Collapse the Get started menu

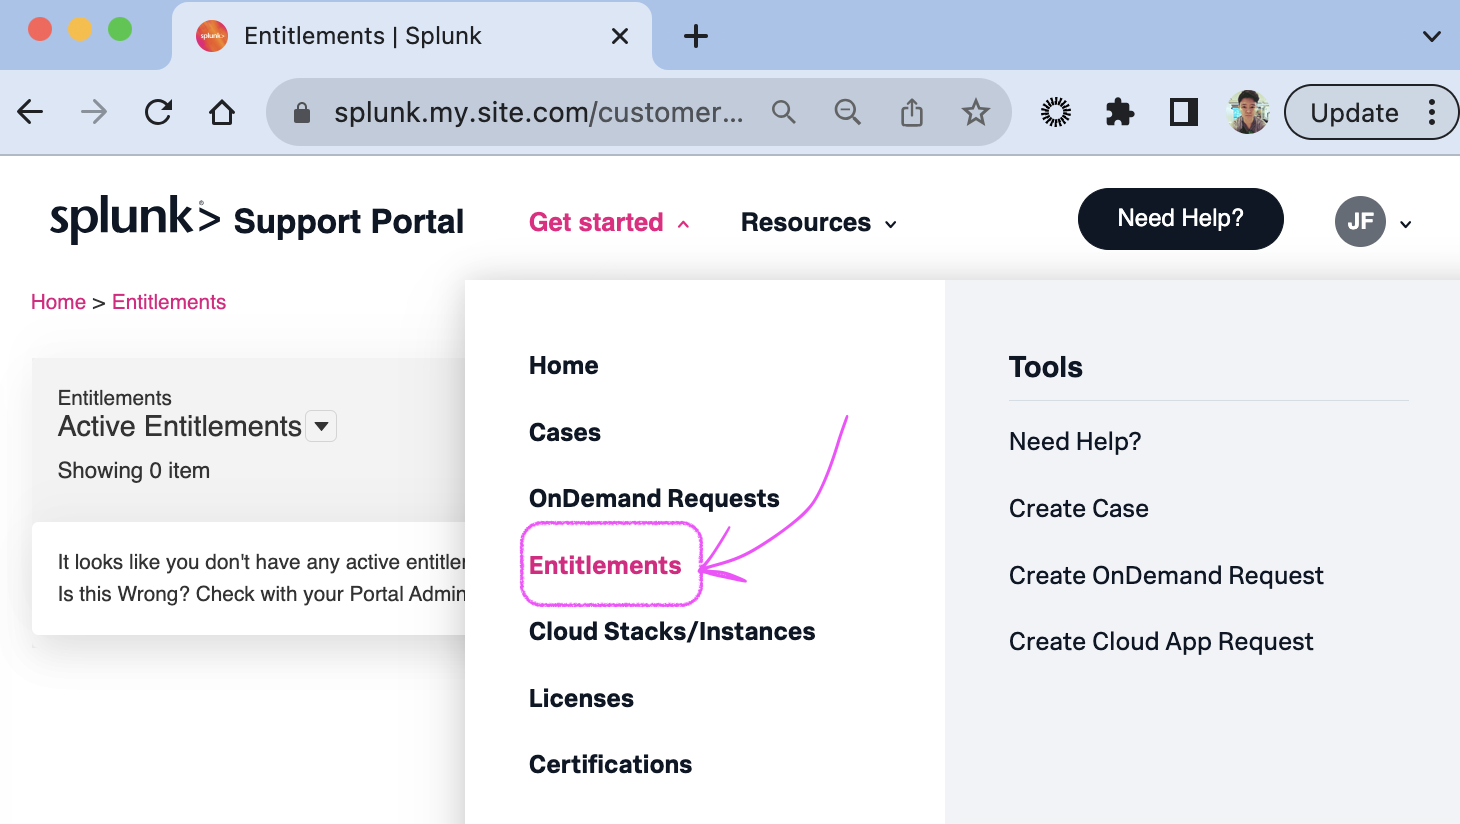(609, 222)
